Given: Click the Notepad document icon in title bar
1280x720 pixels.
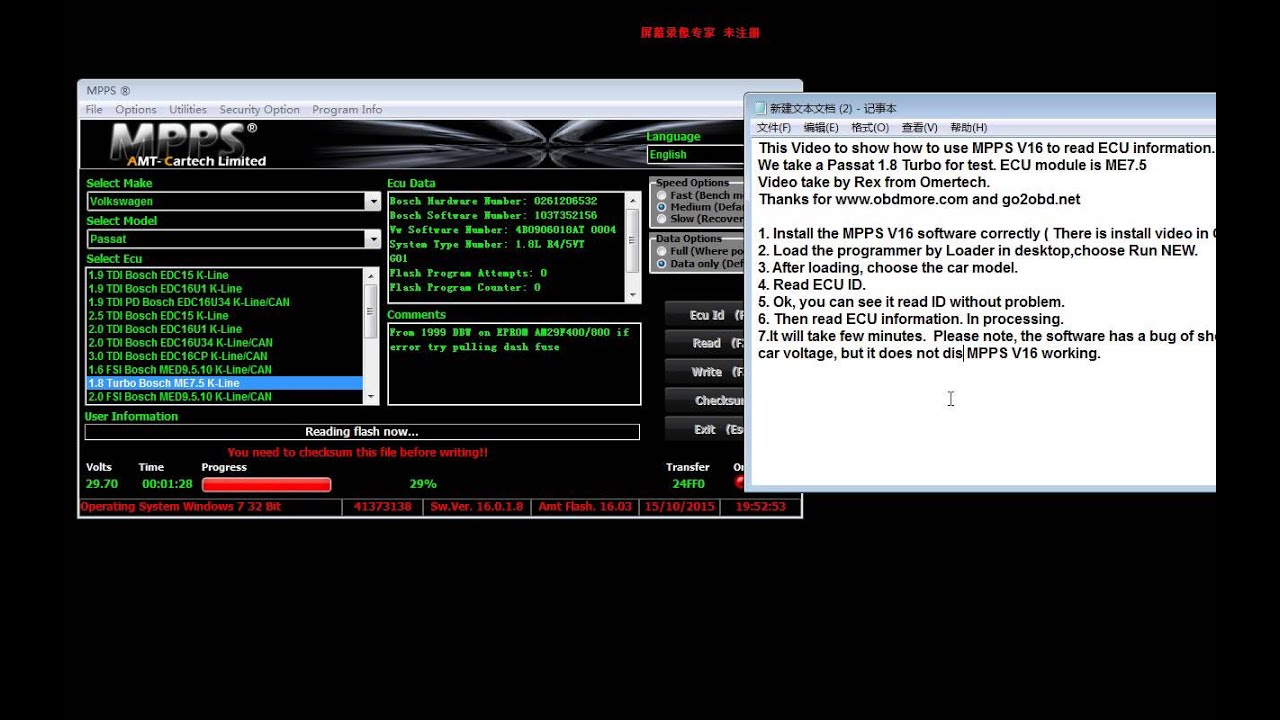Looking at the screenshot, I should point(760,108).
